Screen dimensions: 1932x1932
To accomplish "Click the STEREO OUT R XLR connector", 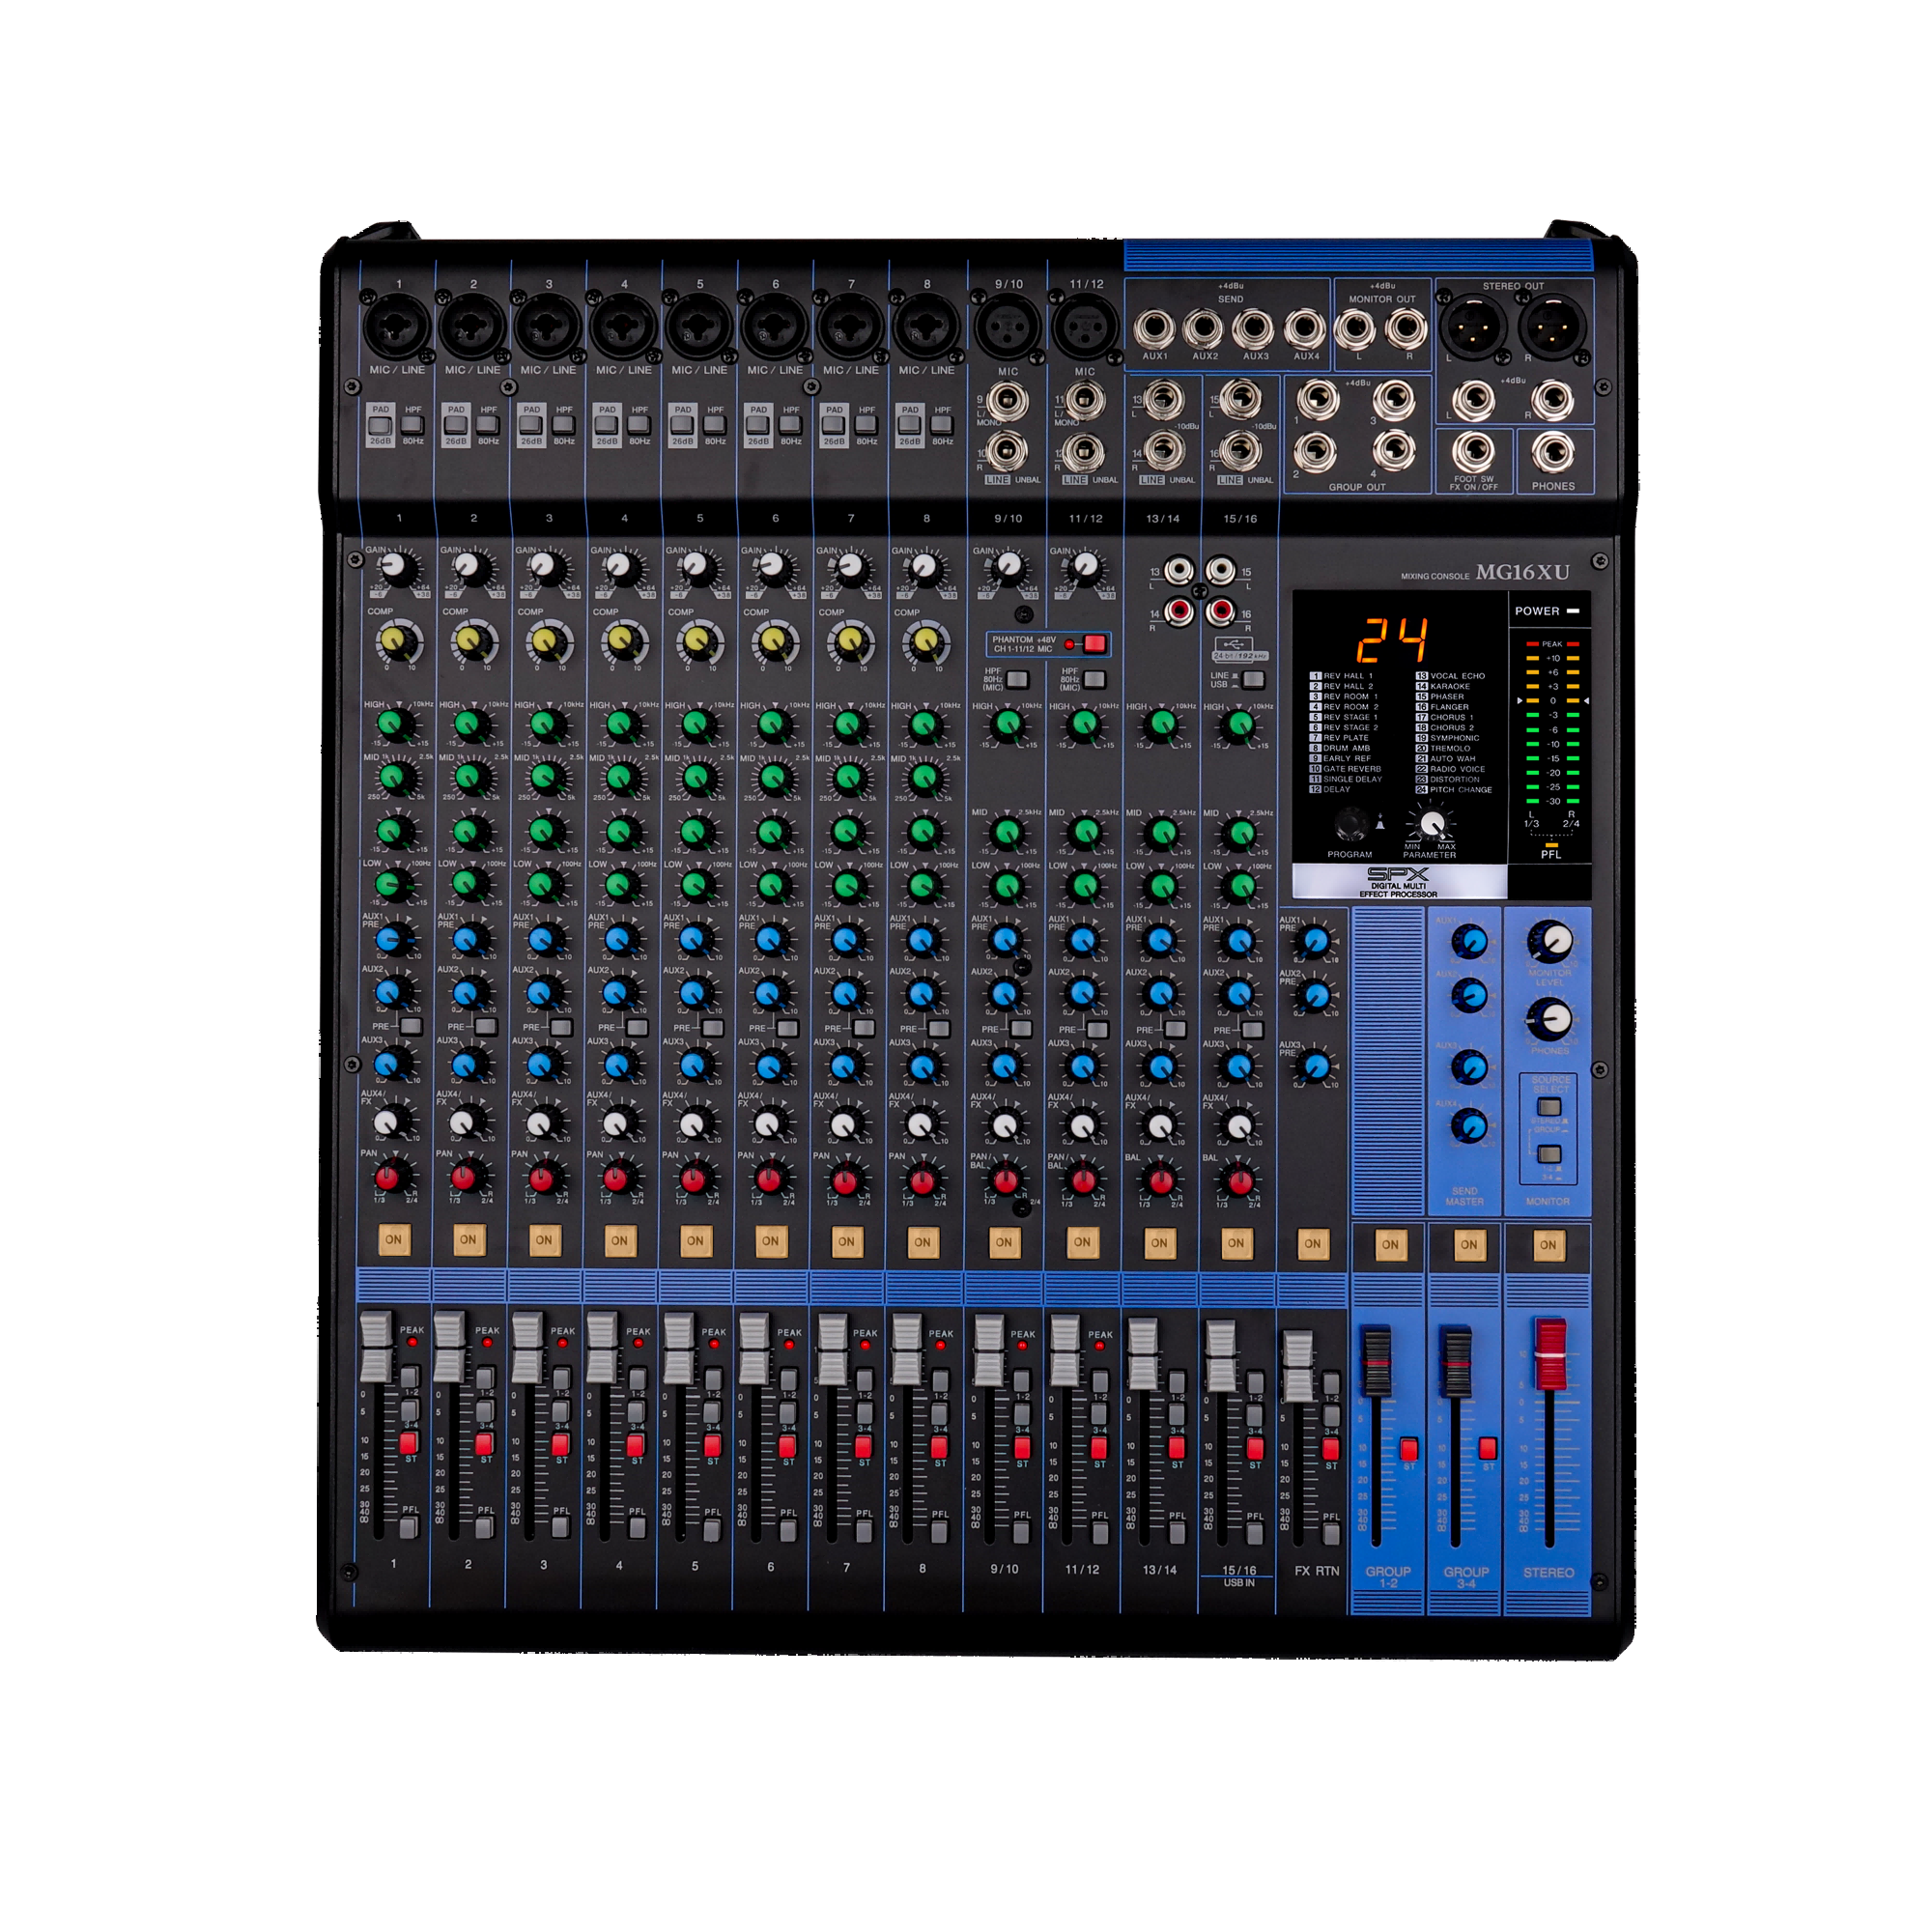I will [x=1551, y=326].
